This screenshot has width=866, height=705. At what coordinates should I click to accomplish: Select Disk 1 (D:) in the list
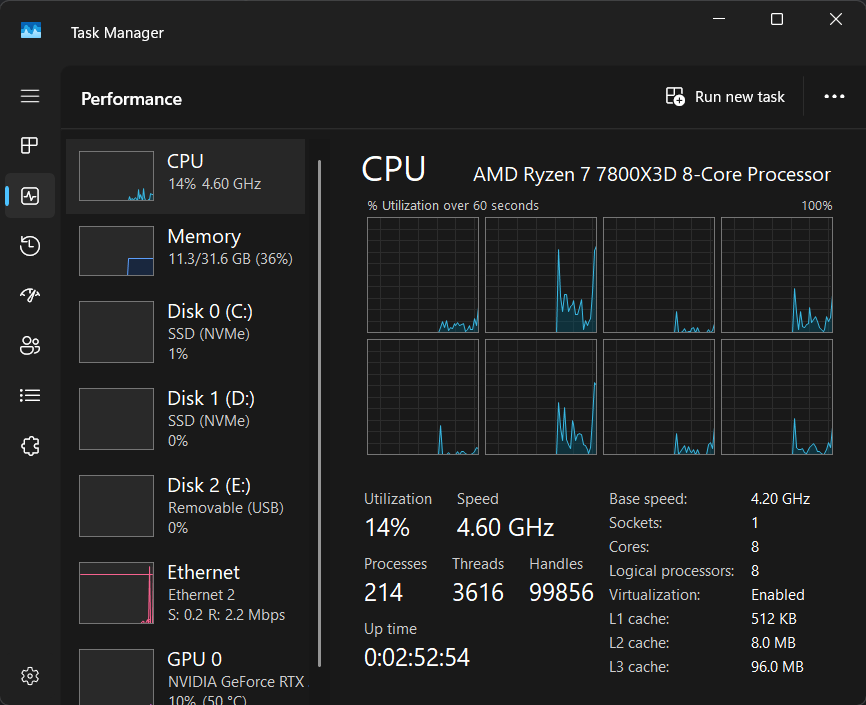186,419
